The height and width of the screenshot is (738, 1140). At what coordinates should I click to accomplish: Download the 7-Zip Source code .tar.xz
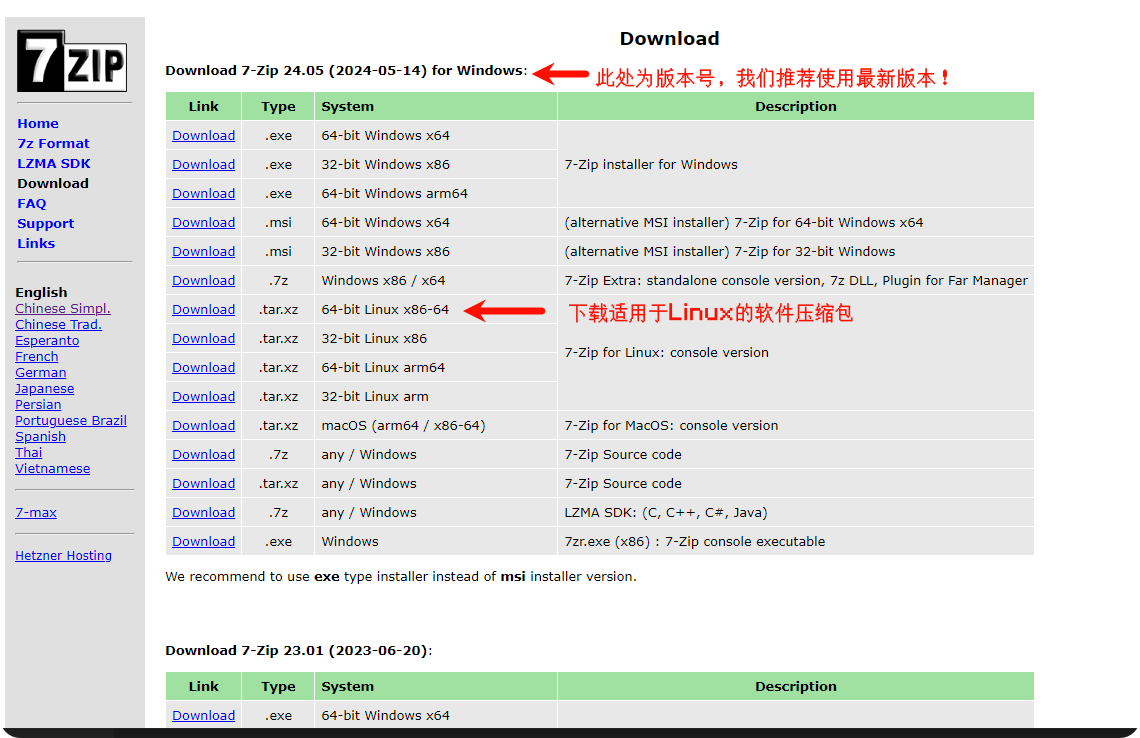tap(204, 484)
